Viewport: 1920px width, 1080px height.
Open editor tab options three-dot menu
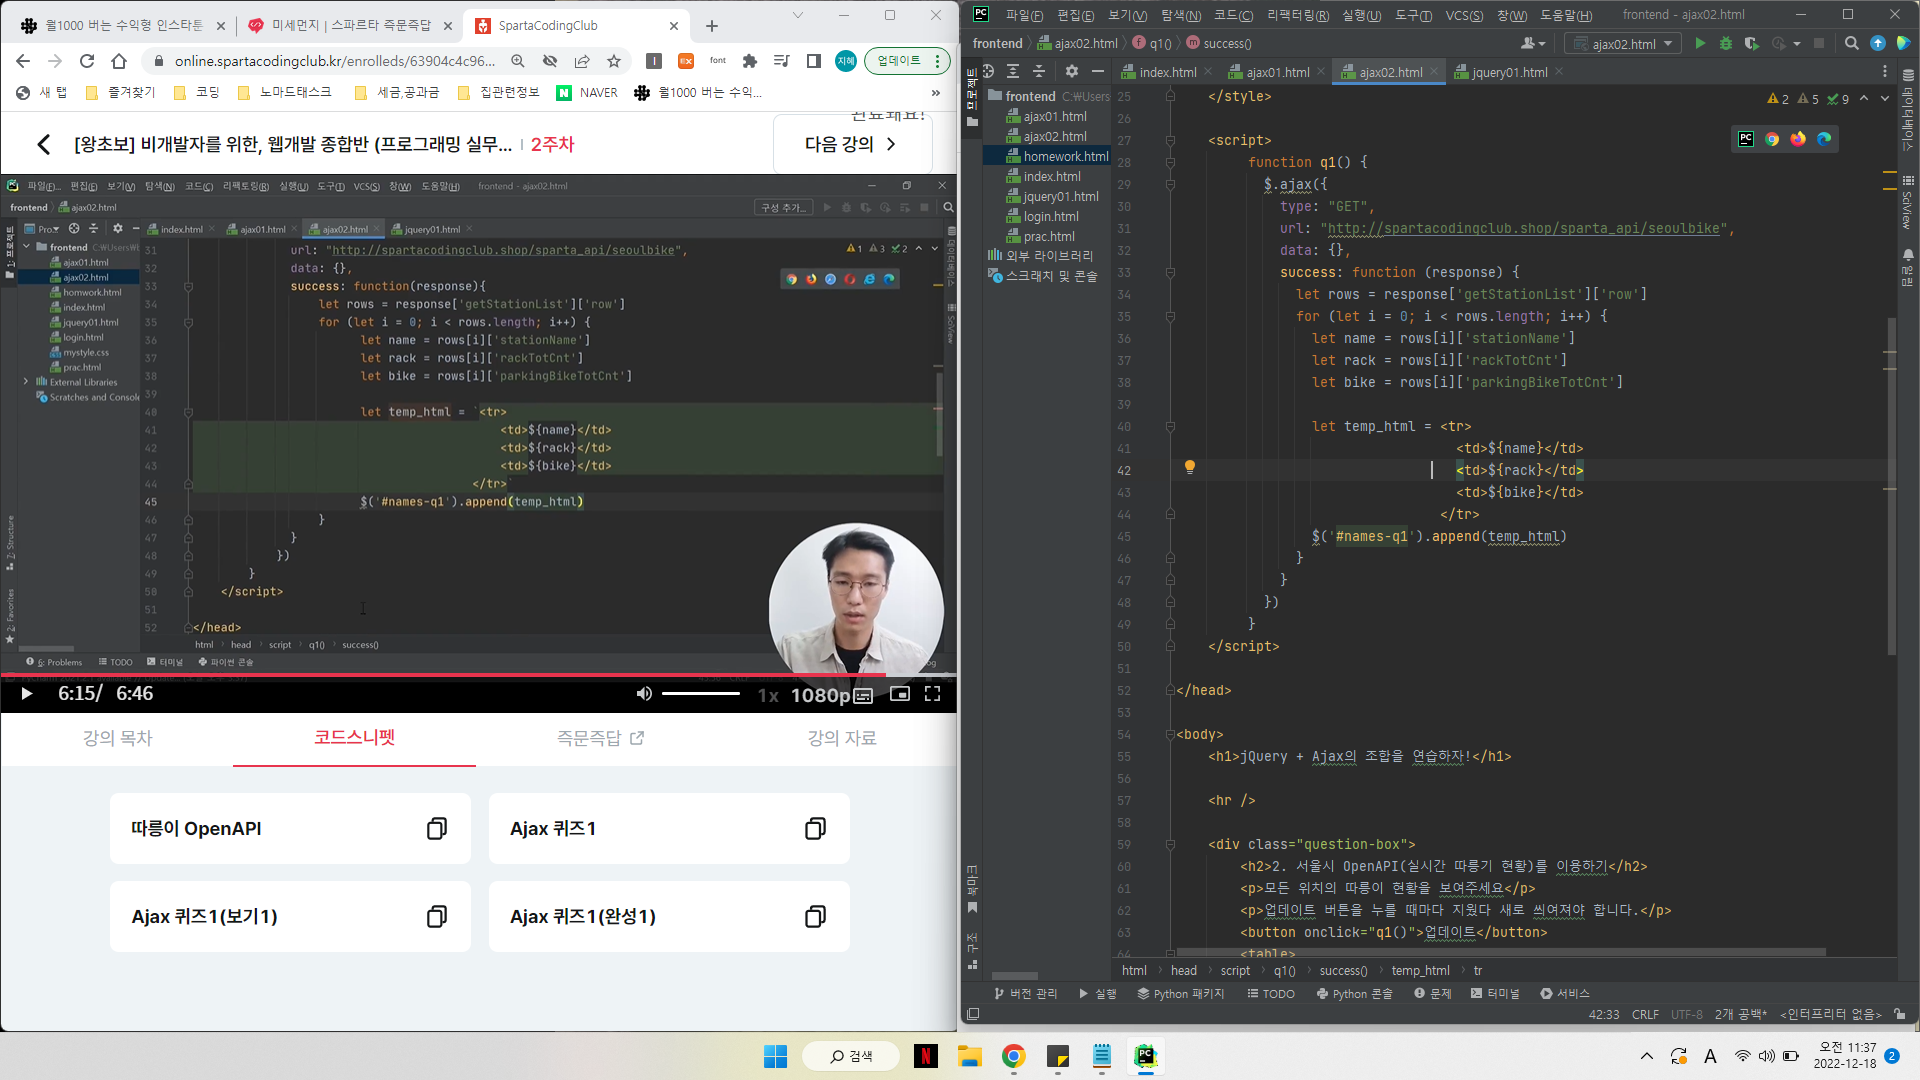click(1885, 72)
